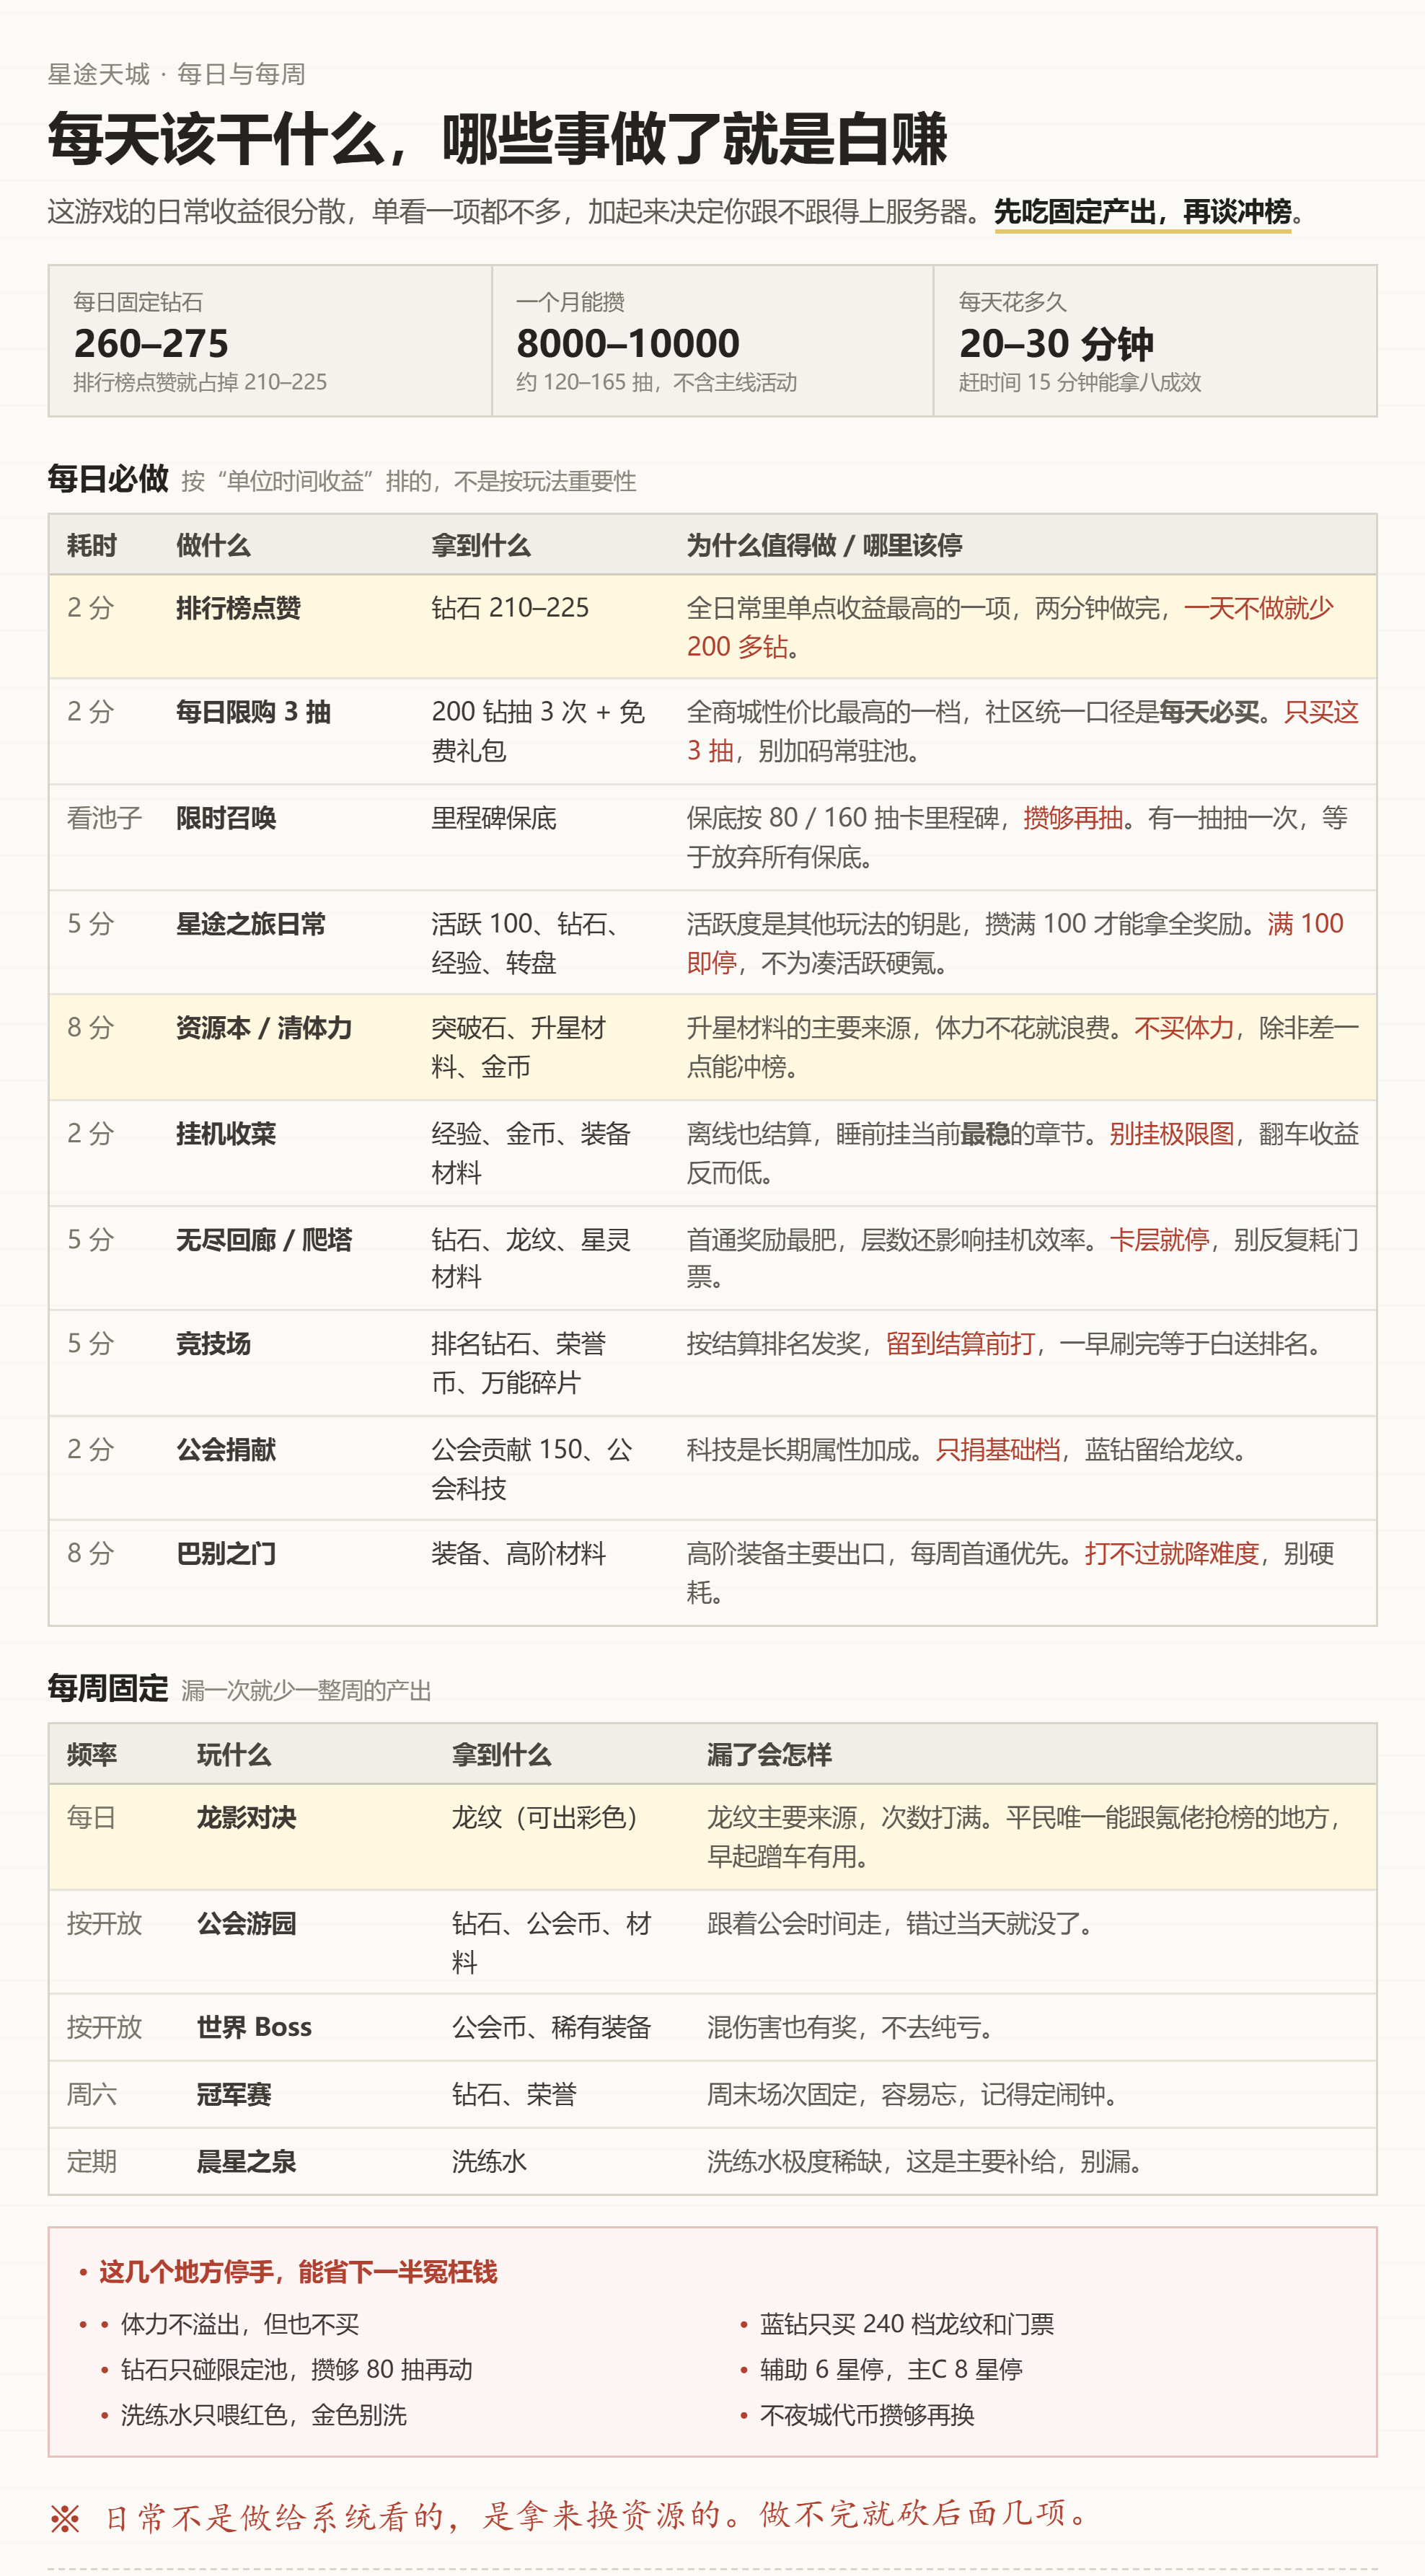Screen dimensions: 1425x2576
Task: Click the 260–275 daily diamond figure
Action: tap(151, 343)
